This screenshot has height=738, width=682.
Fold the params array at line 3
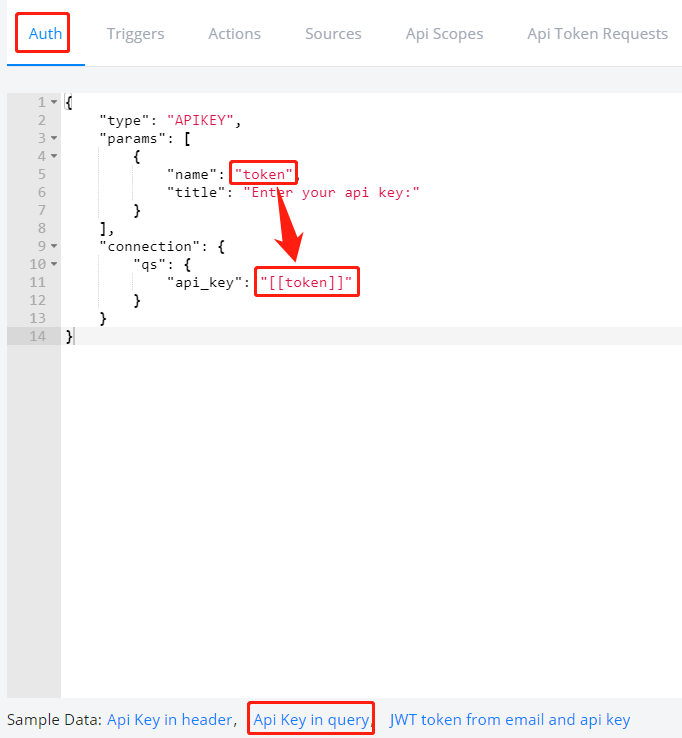coord(54,139)
